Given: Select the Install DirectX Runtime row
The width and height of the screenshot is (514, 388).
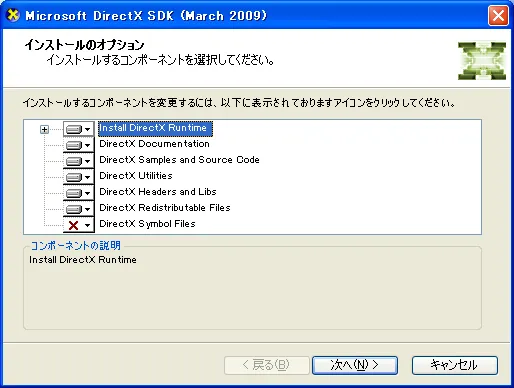Looking at the screenshot, I should click(155, 128).
